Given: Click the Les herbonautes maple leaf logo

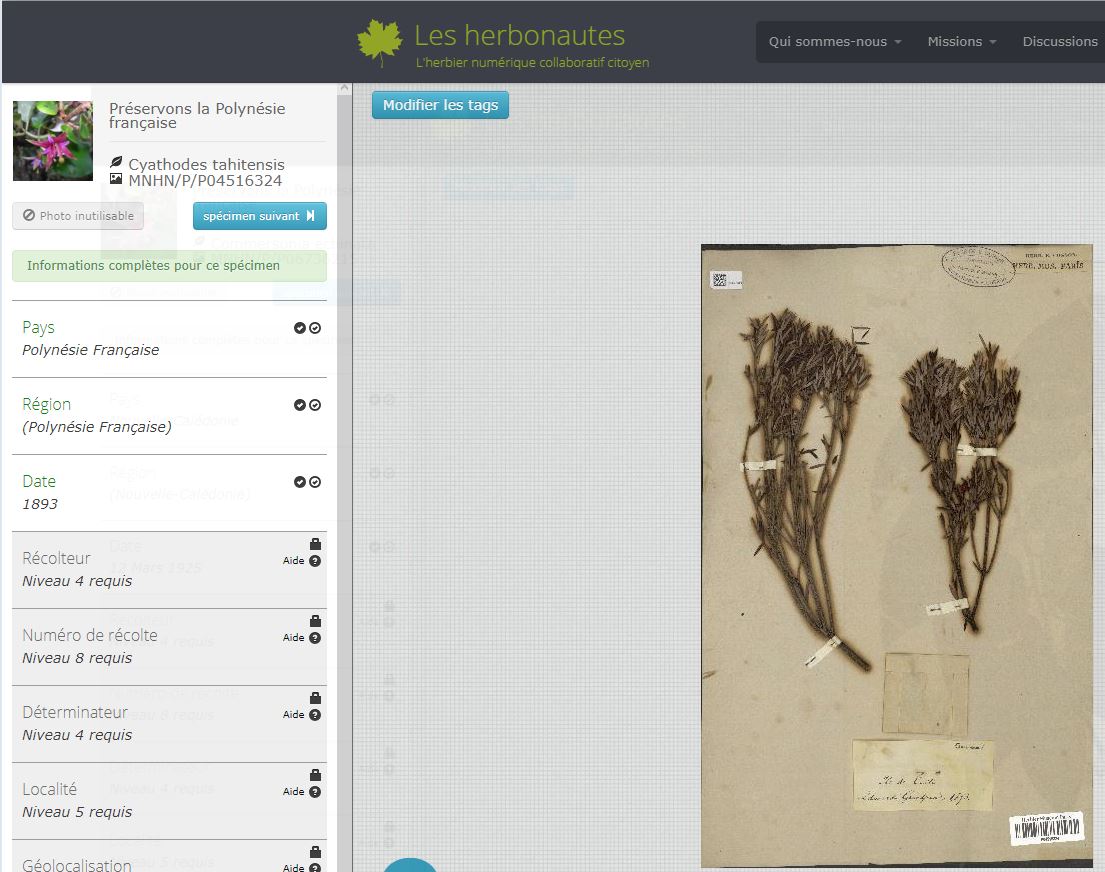Looking at the screenshot, I should (x=379, y=42).
